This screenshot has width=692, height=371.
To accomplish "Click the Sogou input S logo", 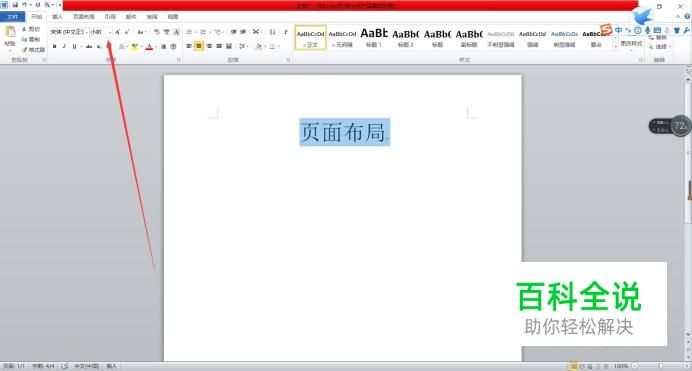I will point(606,30).
